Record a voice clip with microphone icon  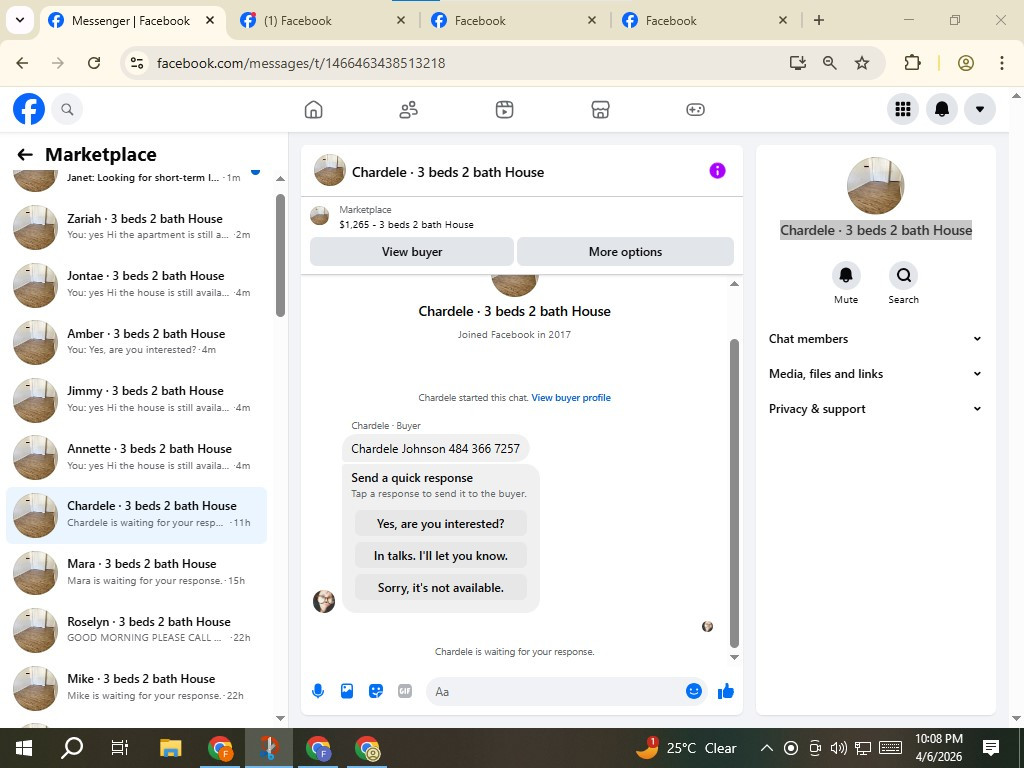click(x=318, y=691)
